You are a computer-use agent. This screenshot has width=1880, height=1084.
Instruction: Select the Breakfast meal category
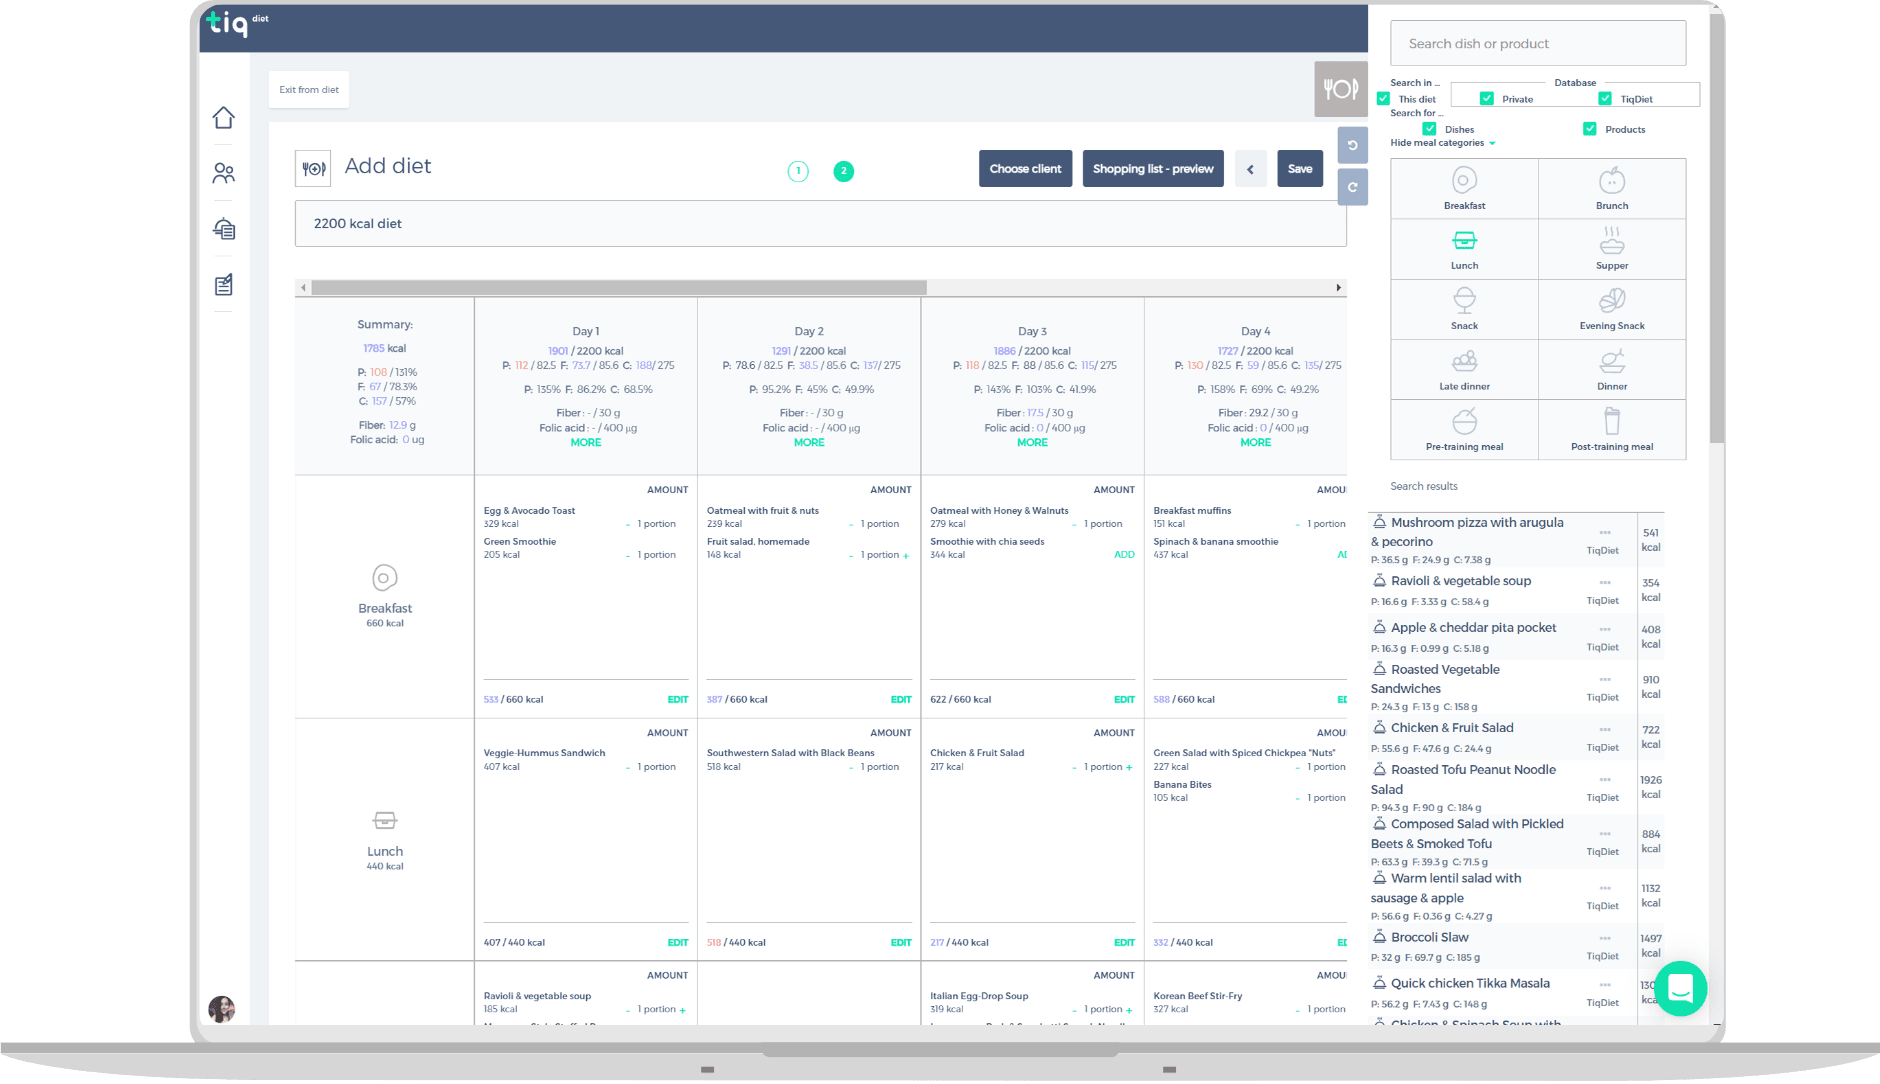tap(1464, 189)
